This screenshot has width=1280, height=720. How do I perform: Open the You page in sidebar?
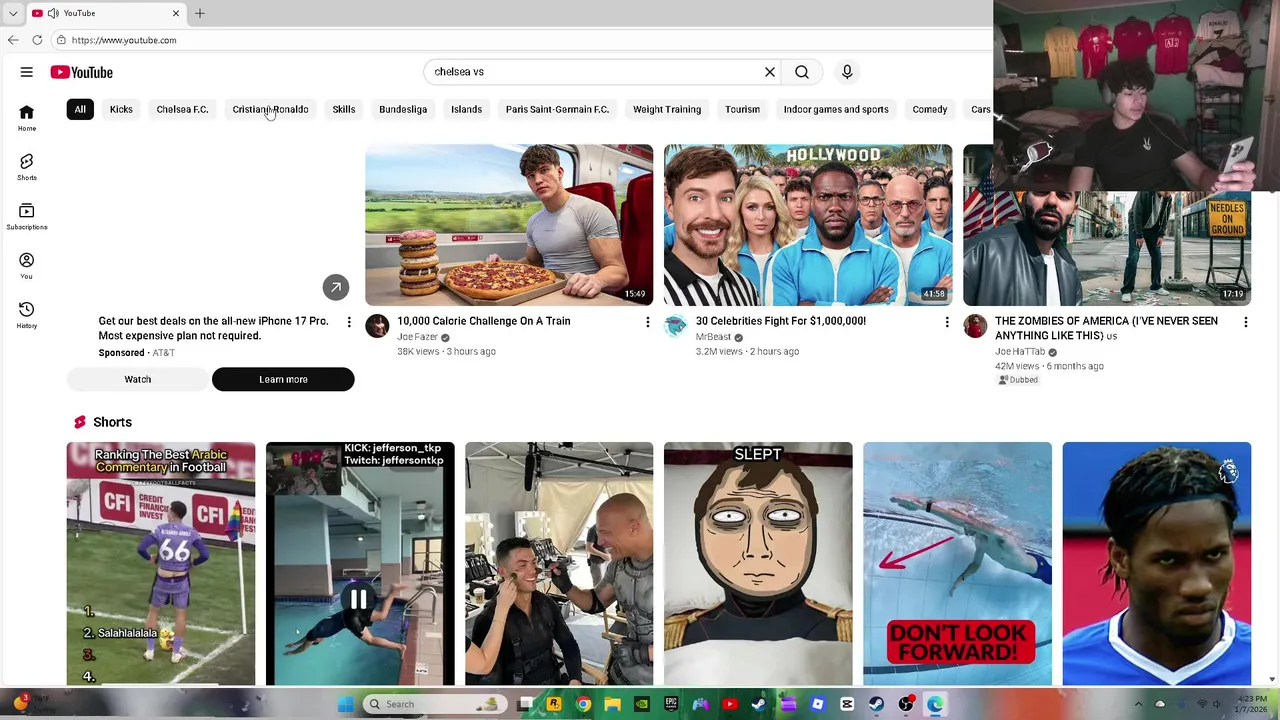tap(27, 265)
